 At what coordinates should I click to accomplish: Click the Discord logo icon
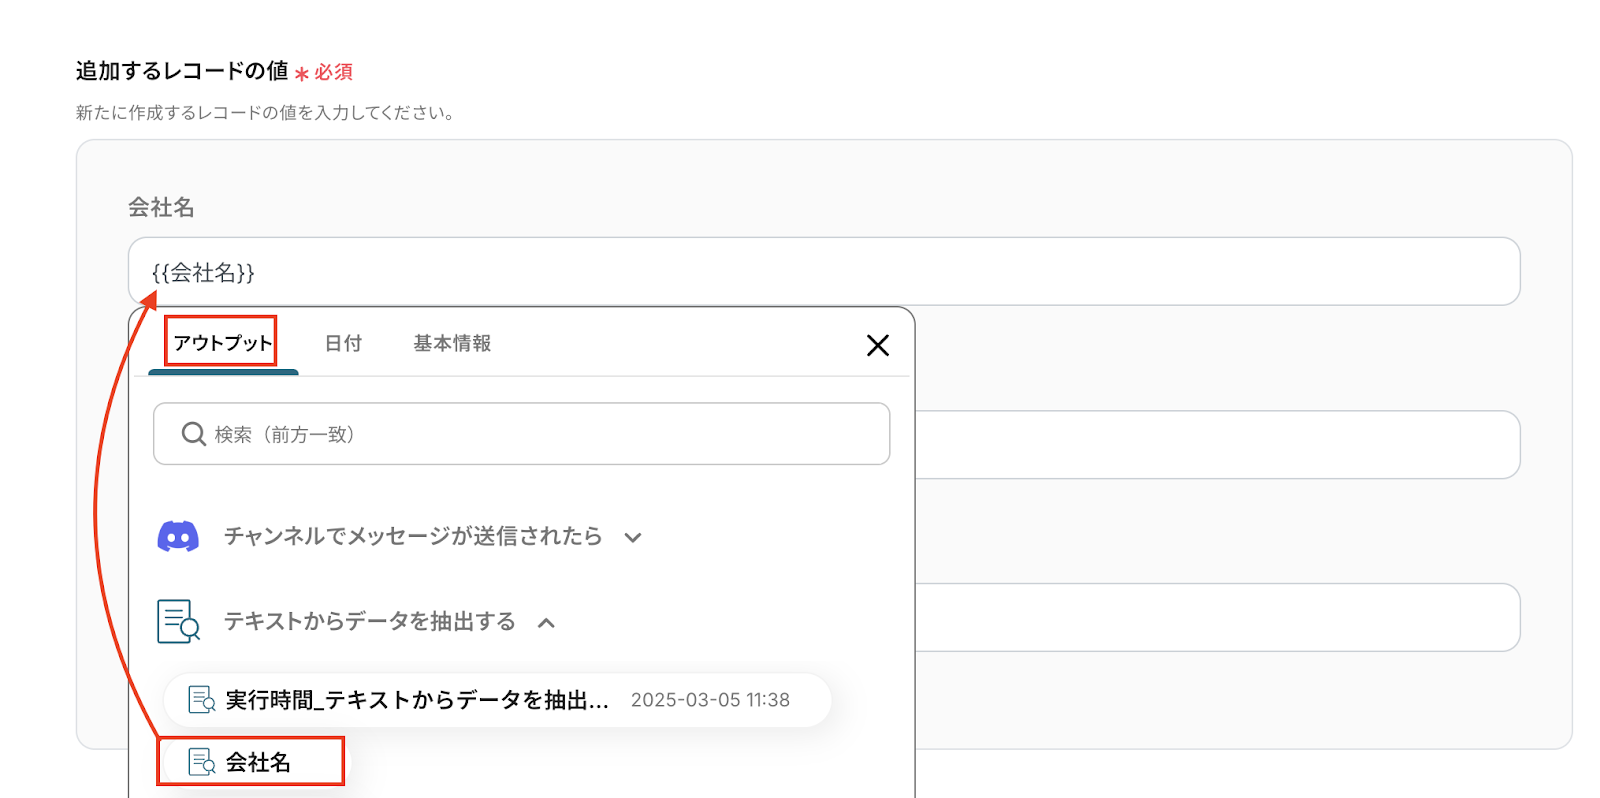(x=178, y=537)
